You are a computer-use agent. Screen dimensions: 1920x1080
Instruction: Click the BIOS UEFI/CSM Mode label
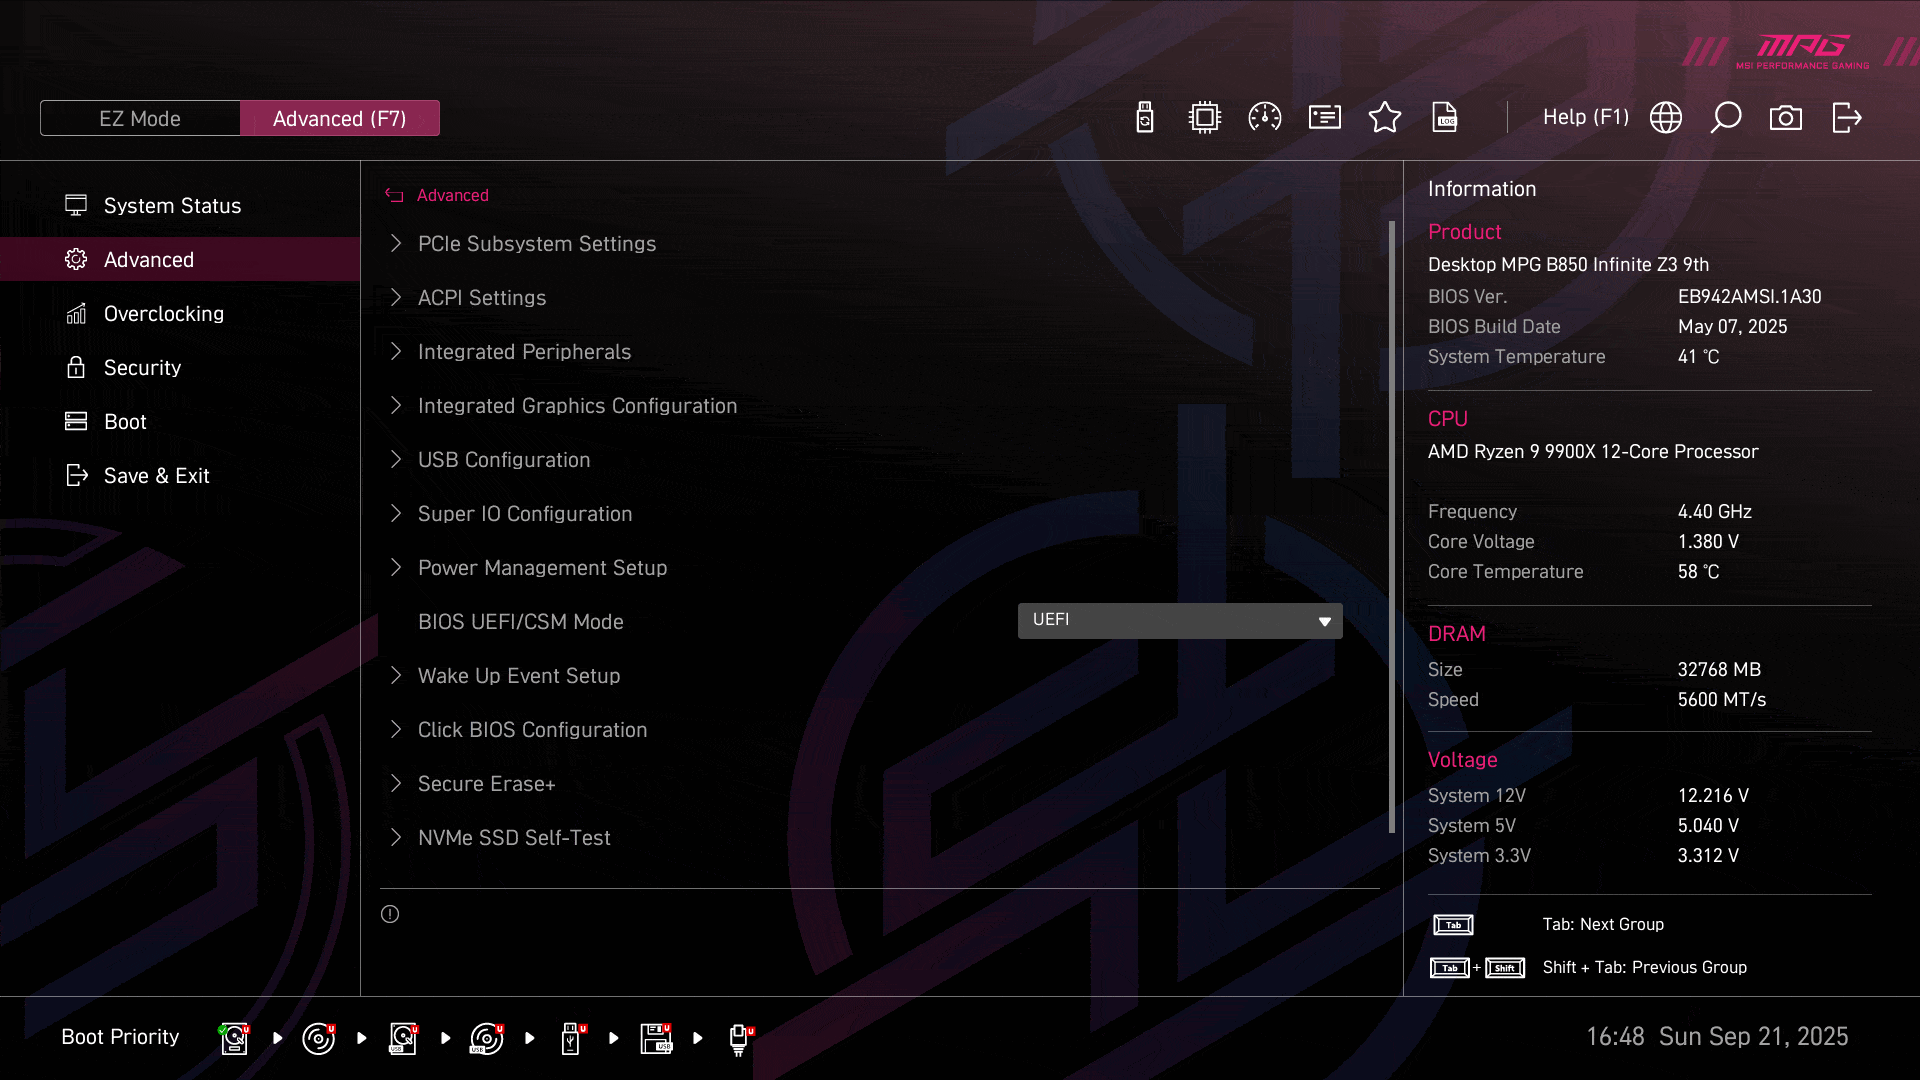tap(520, 621)
